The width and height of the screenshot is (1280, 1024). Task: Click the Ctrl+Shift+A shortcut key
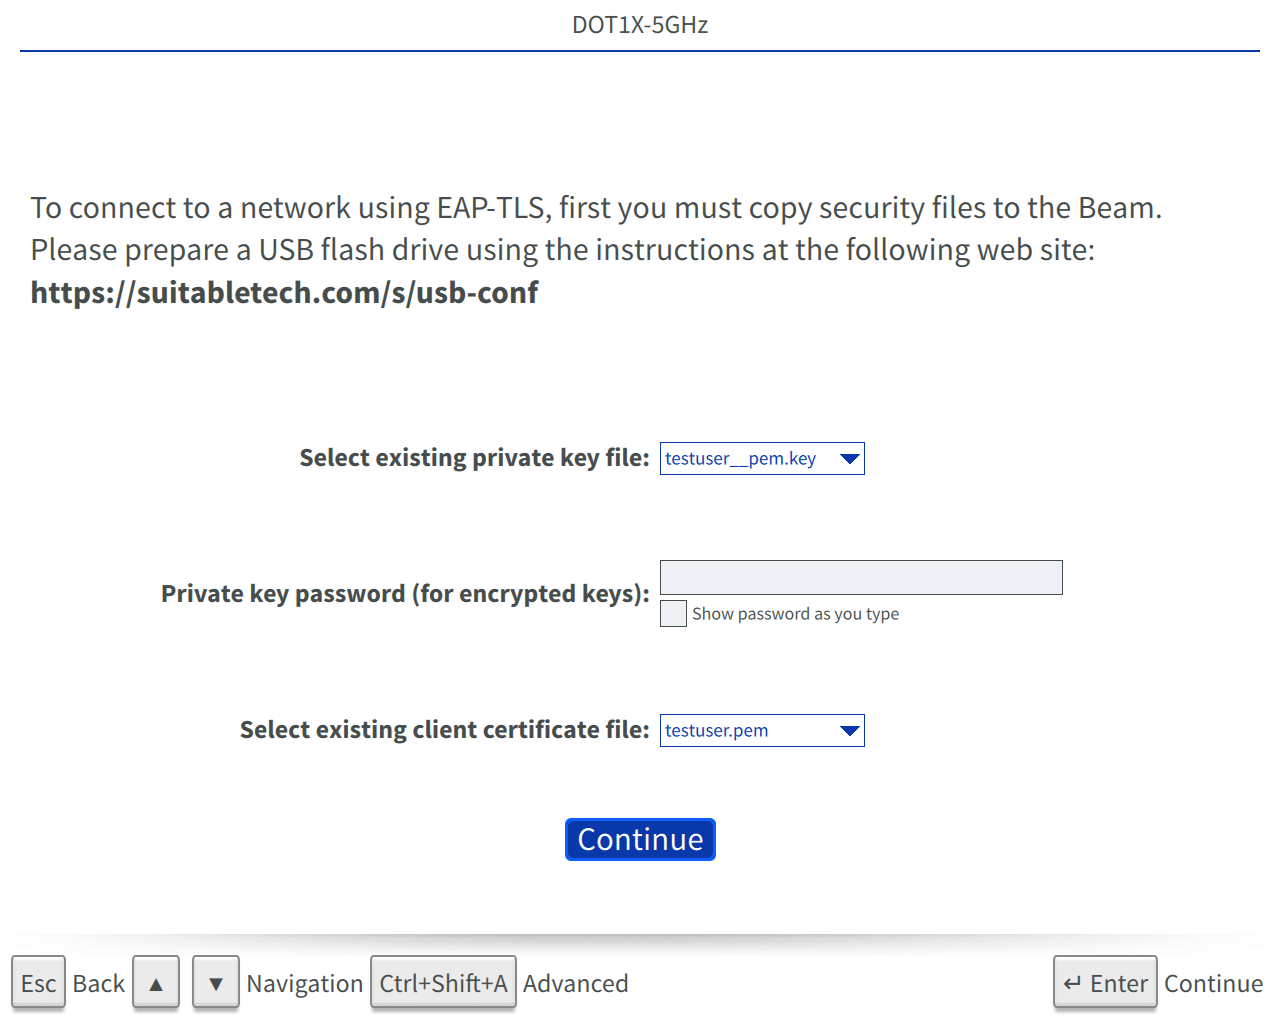[443, 983]
